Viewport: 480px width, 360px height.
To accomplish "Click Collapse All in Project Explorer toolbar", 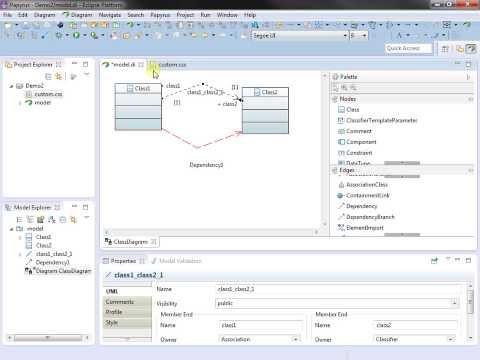I will [x=48, y=77].
